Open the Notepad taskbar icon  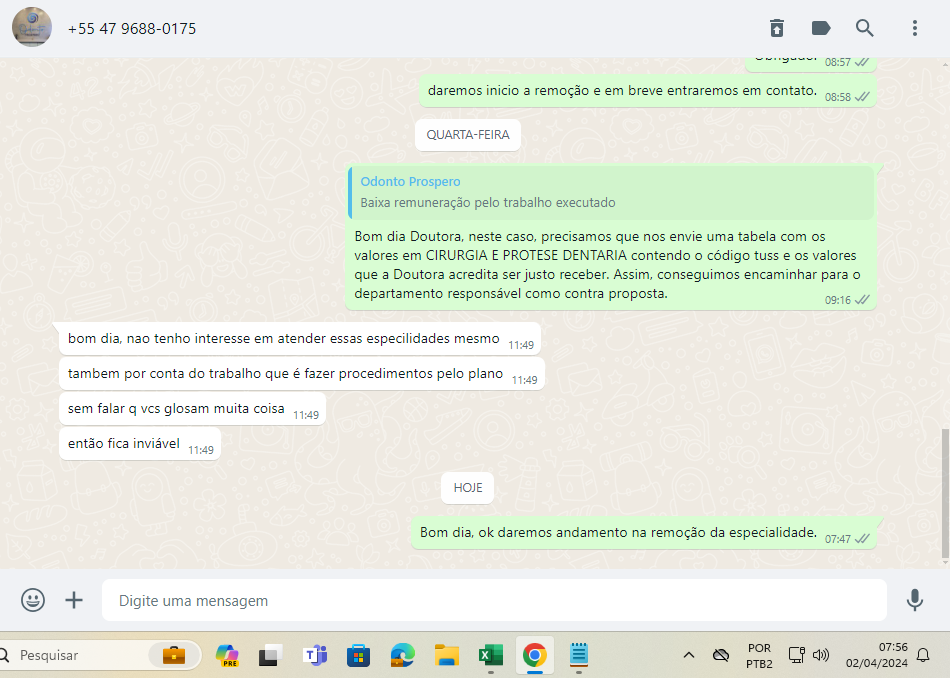point(579,655)
